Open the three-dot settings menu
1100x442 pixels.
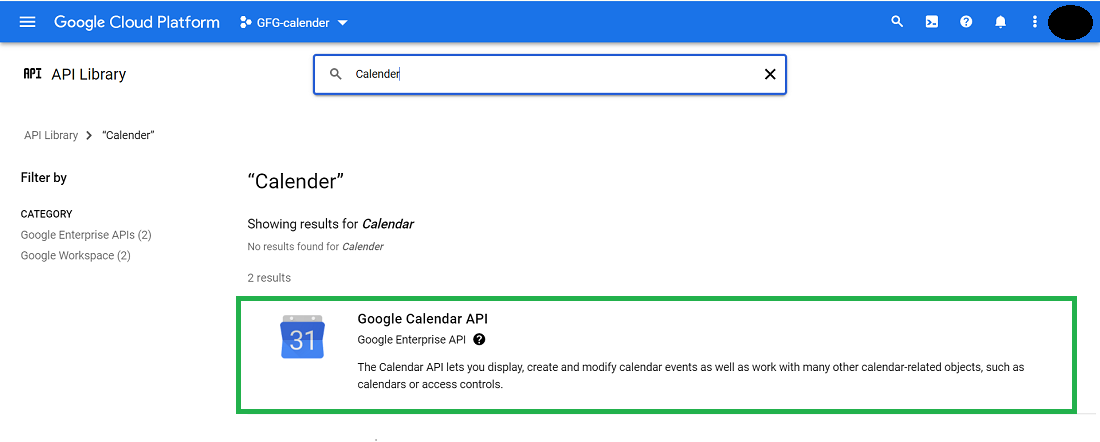(1034, 22)
